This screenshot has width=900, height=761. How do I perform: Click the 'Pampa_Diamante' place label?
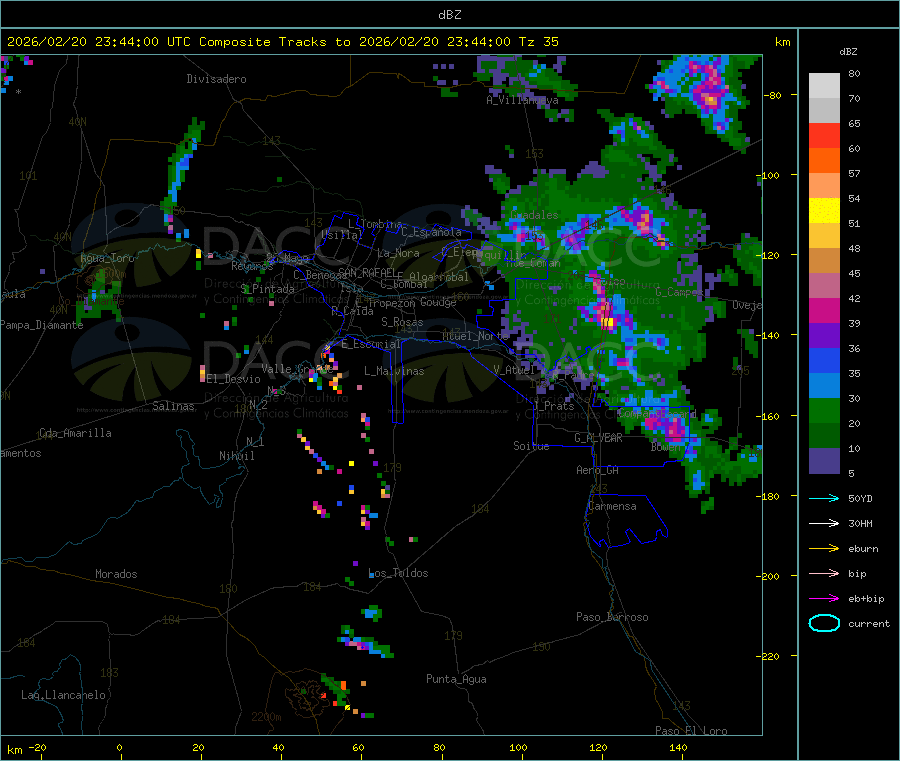click(41, 325)
